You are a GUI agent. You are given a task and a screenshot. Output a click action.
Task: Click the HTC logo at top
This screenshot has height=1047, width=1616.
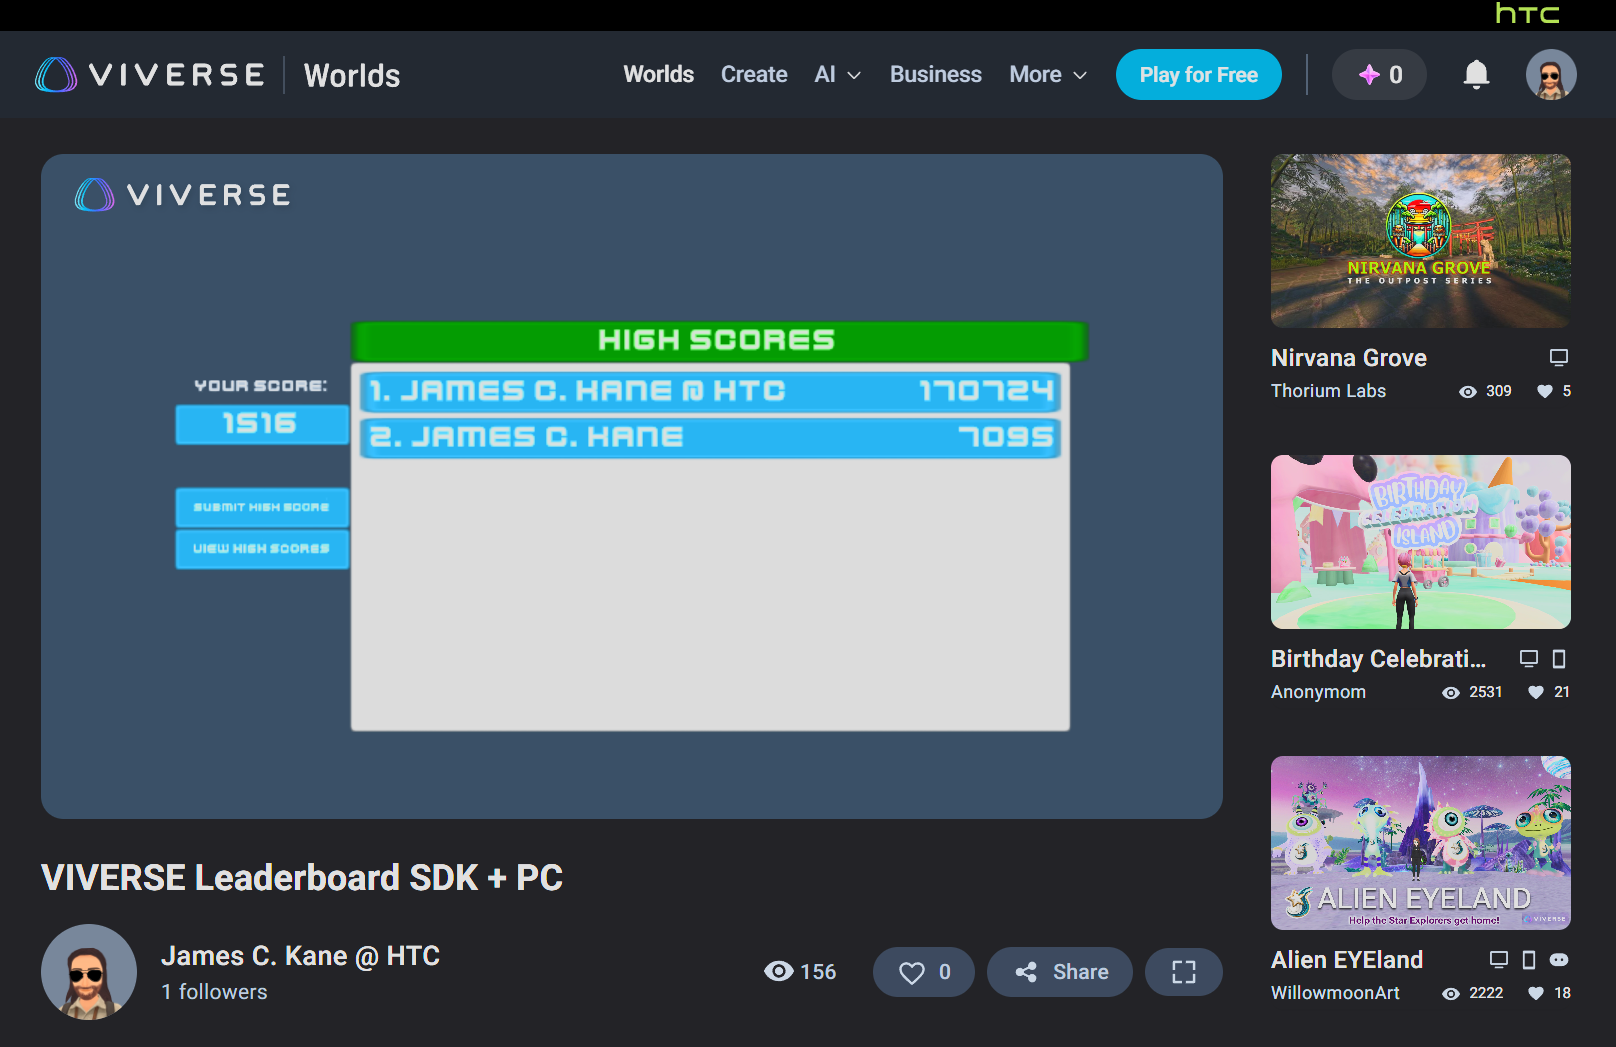point(1526,14)
